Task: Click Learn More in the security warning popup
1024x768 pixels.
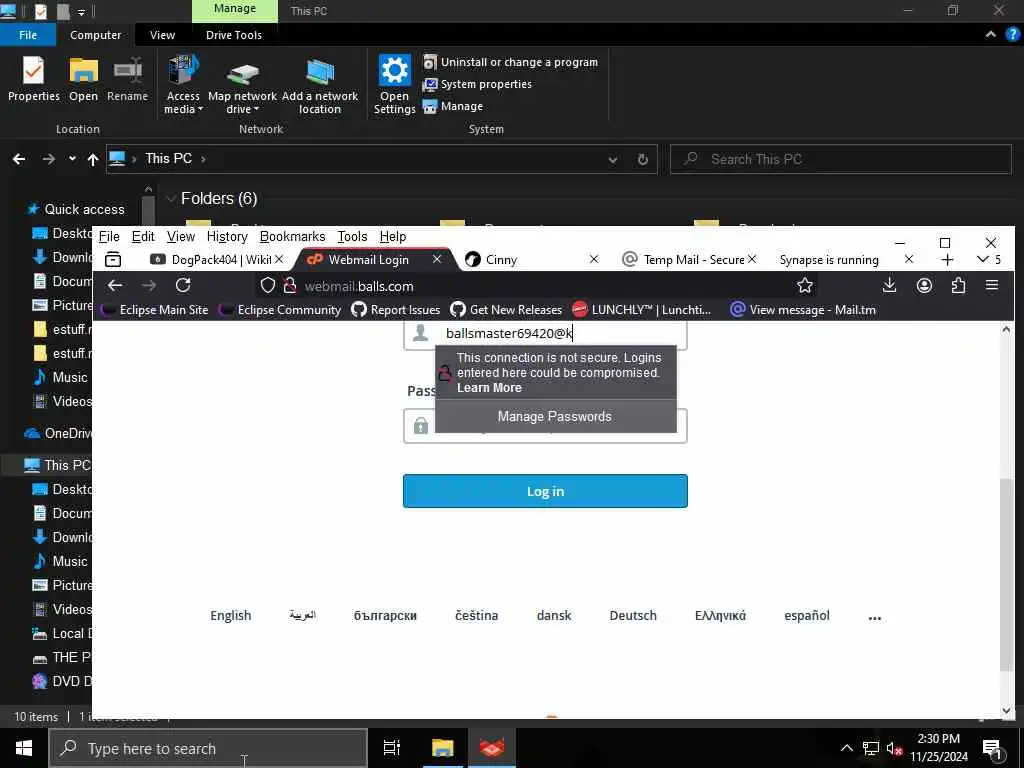Action: 489,388
